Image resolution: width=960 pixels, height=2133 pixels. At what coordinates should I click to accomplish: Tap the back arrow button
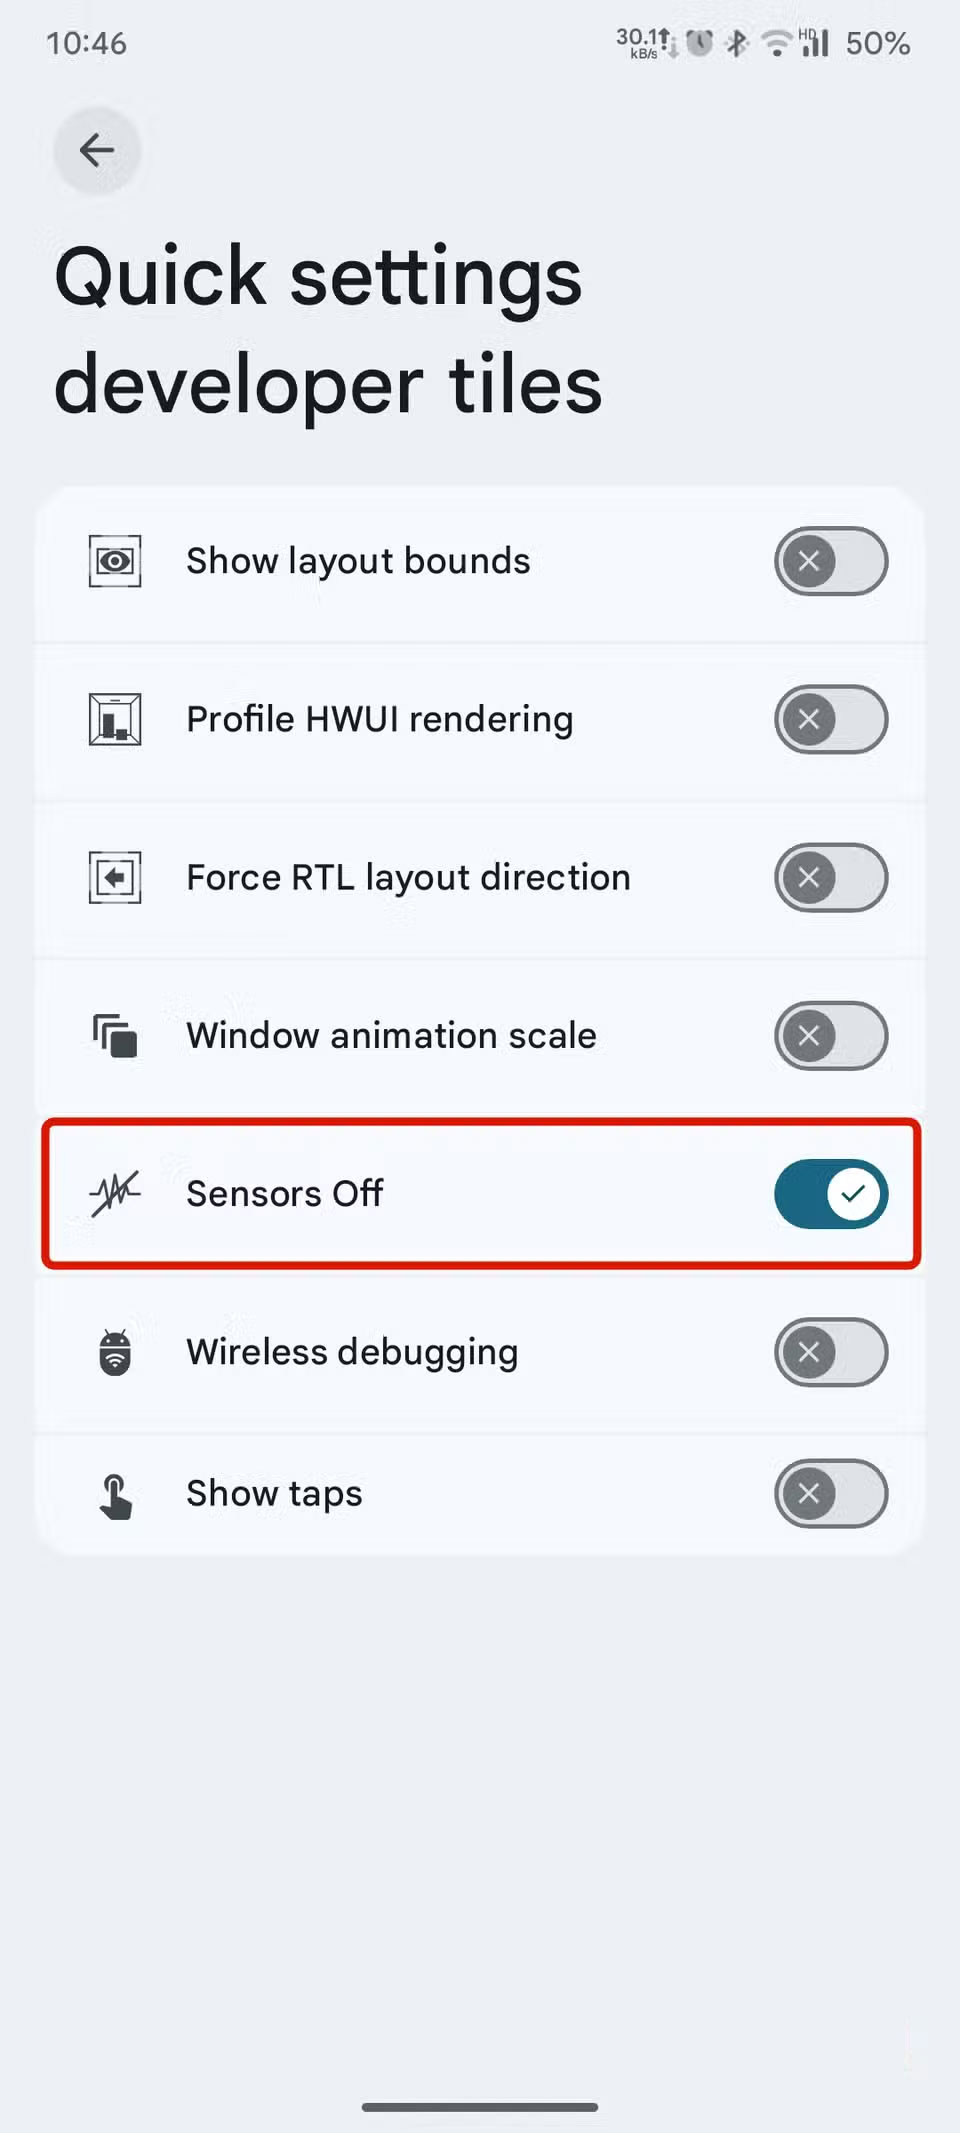point(96,150)
